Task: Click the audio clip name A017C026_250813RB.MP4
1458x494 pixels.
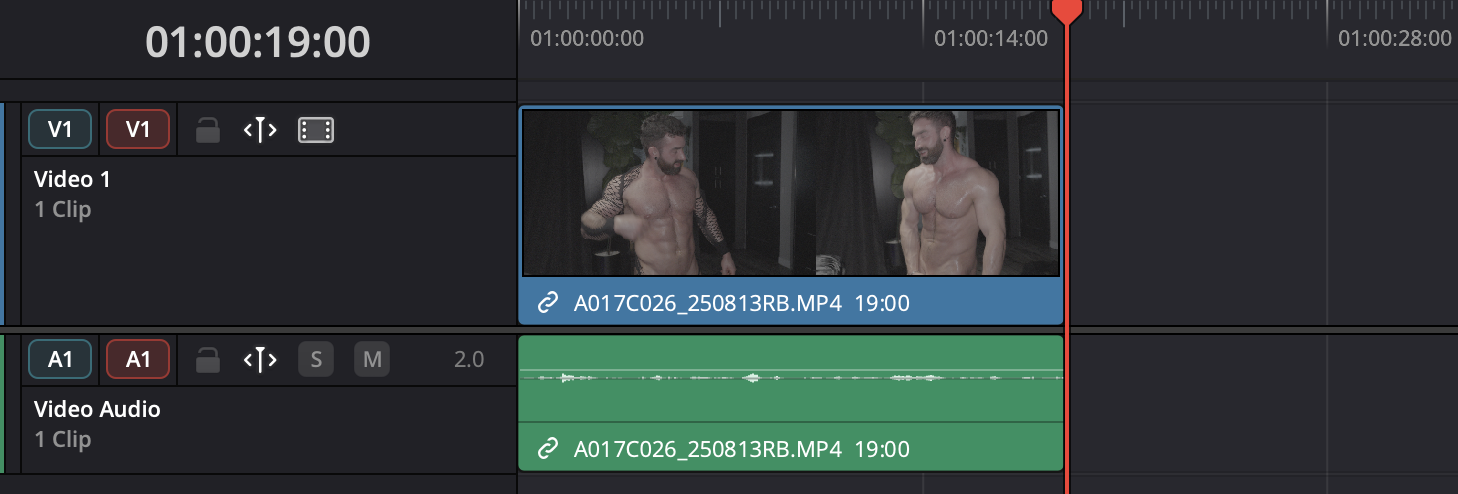Action: click(x=708, y=448)
